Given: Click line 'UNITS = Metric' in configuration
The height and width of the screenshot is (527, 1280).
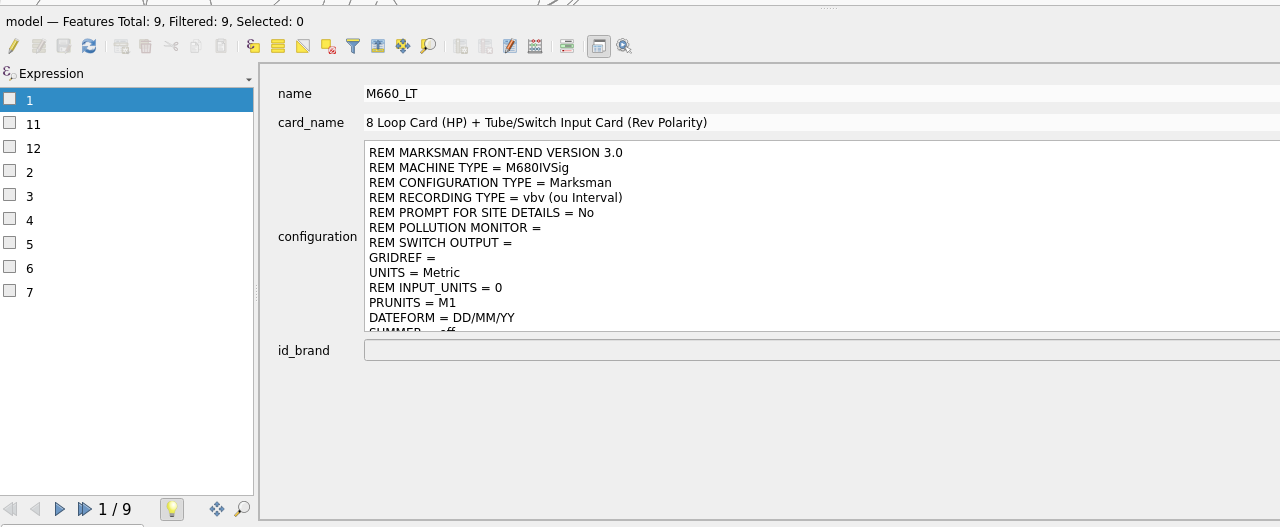Looking at the screenshot, I should pyautogui.click(x=414, y=273).
